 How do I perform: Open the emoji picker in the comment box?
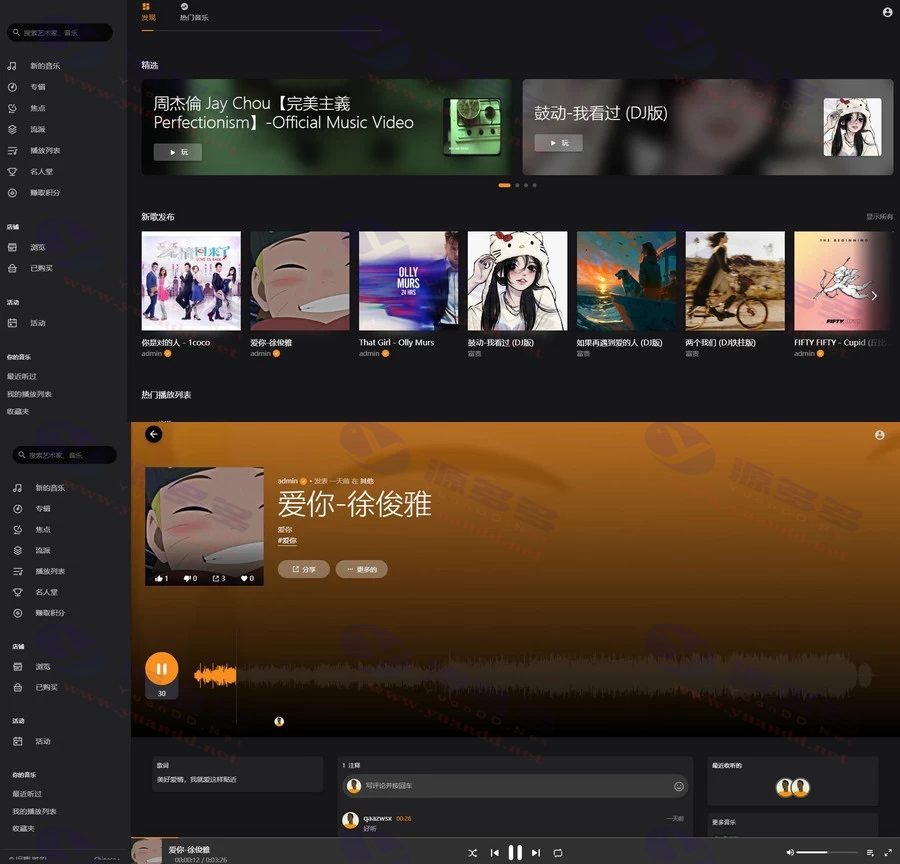pos(678,786)
